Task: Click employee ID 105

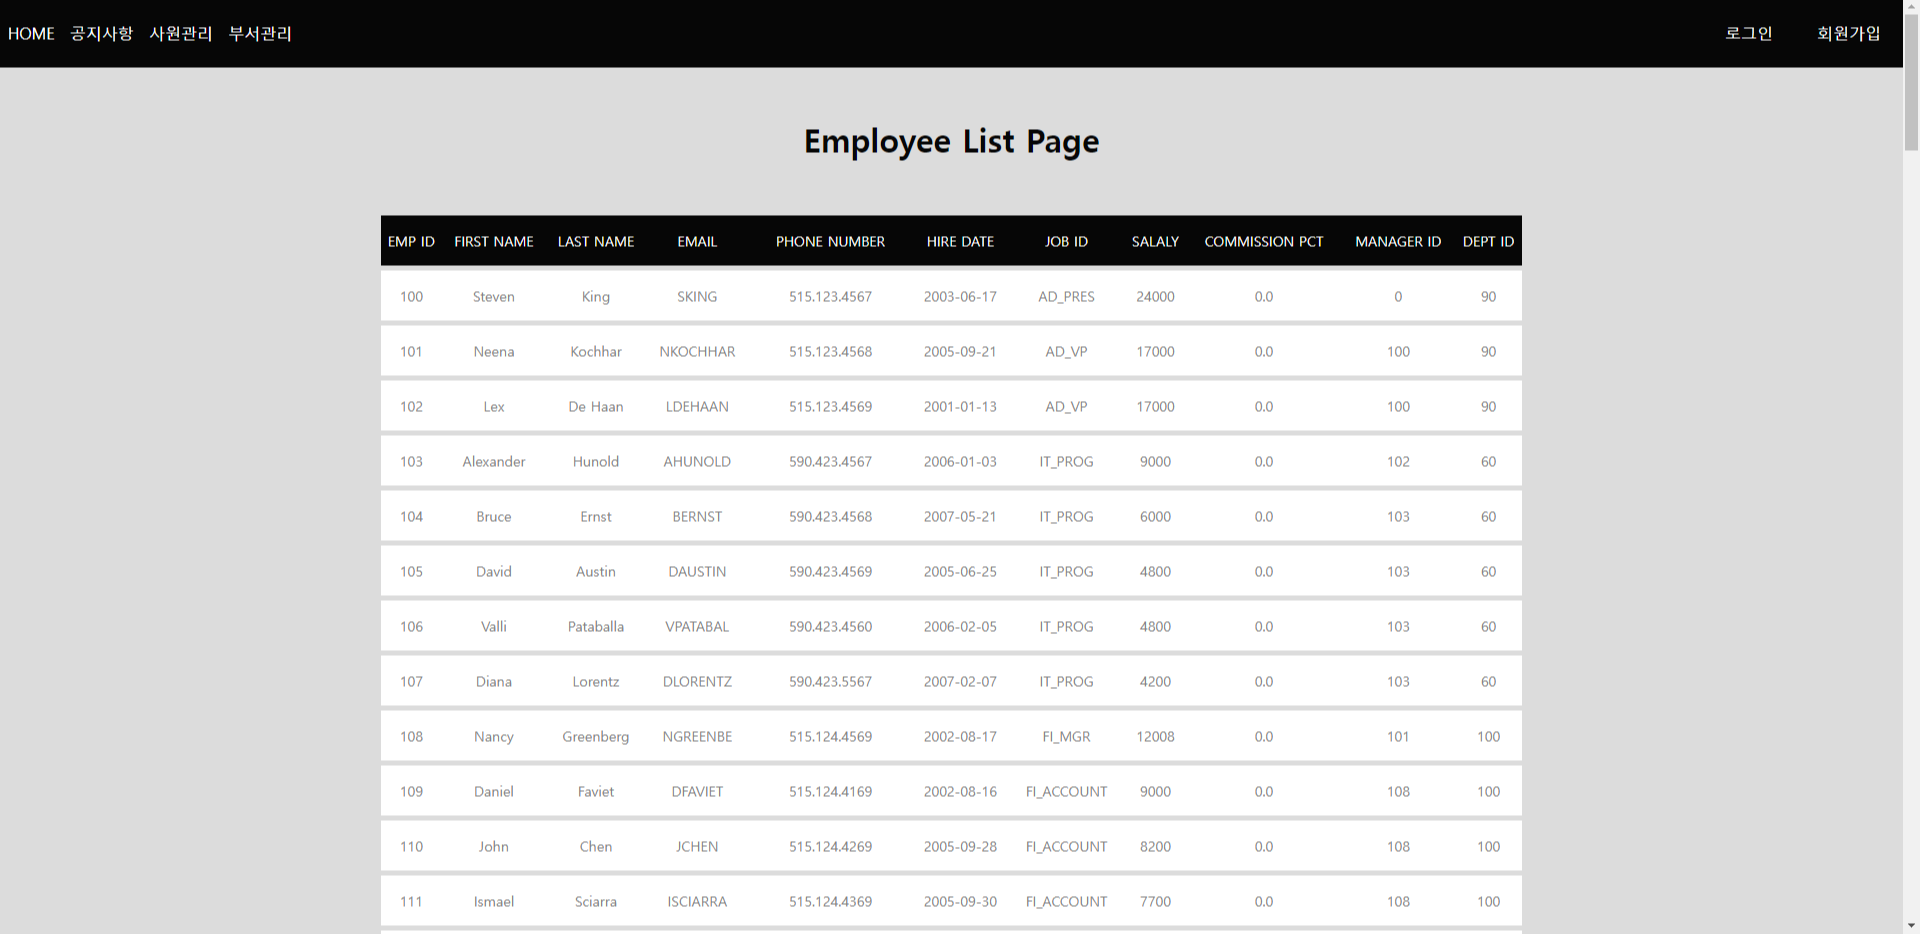Action: point(411,571)
